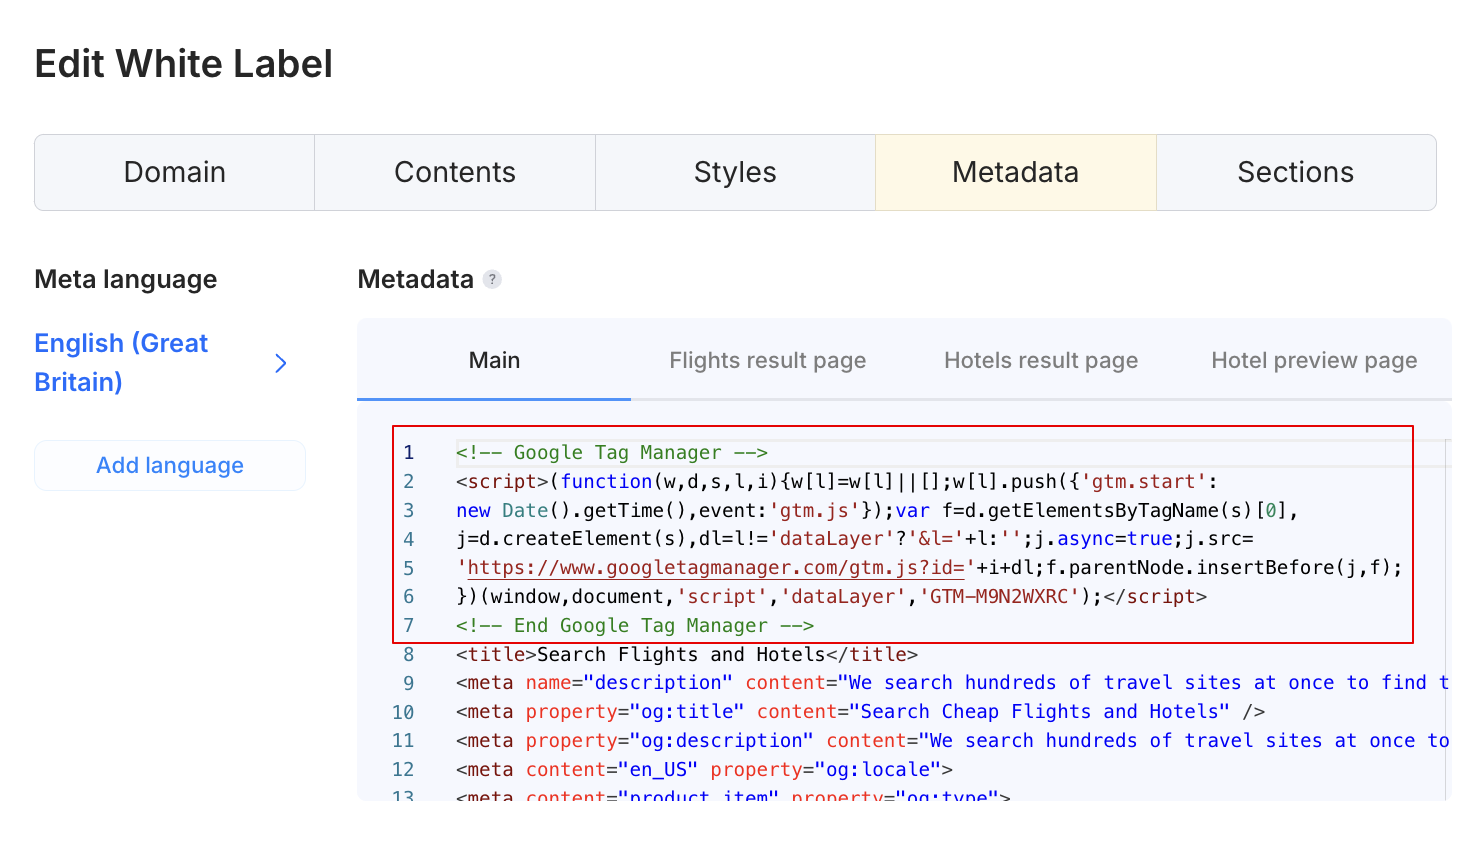This screenshot has width=1476, height=844.
Task: Select the Metadata tab
Action: (1016, 172)
